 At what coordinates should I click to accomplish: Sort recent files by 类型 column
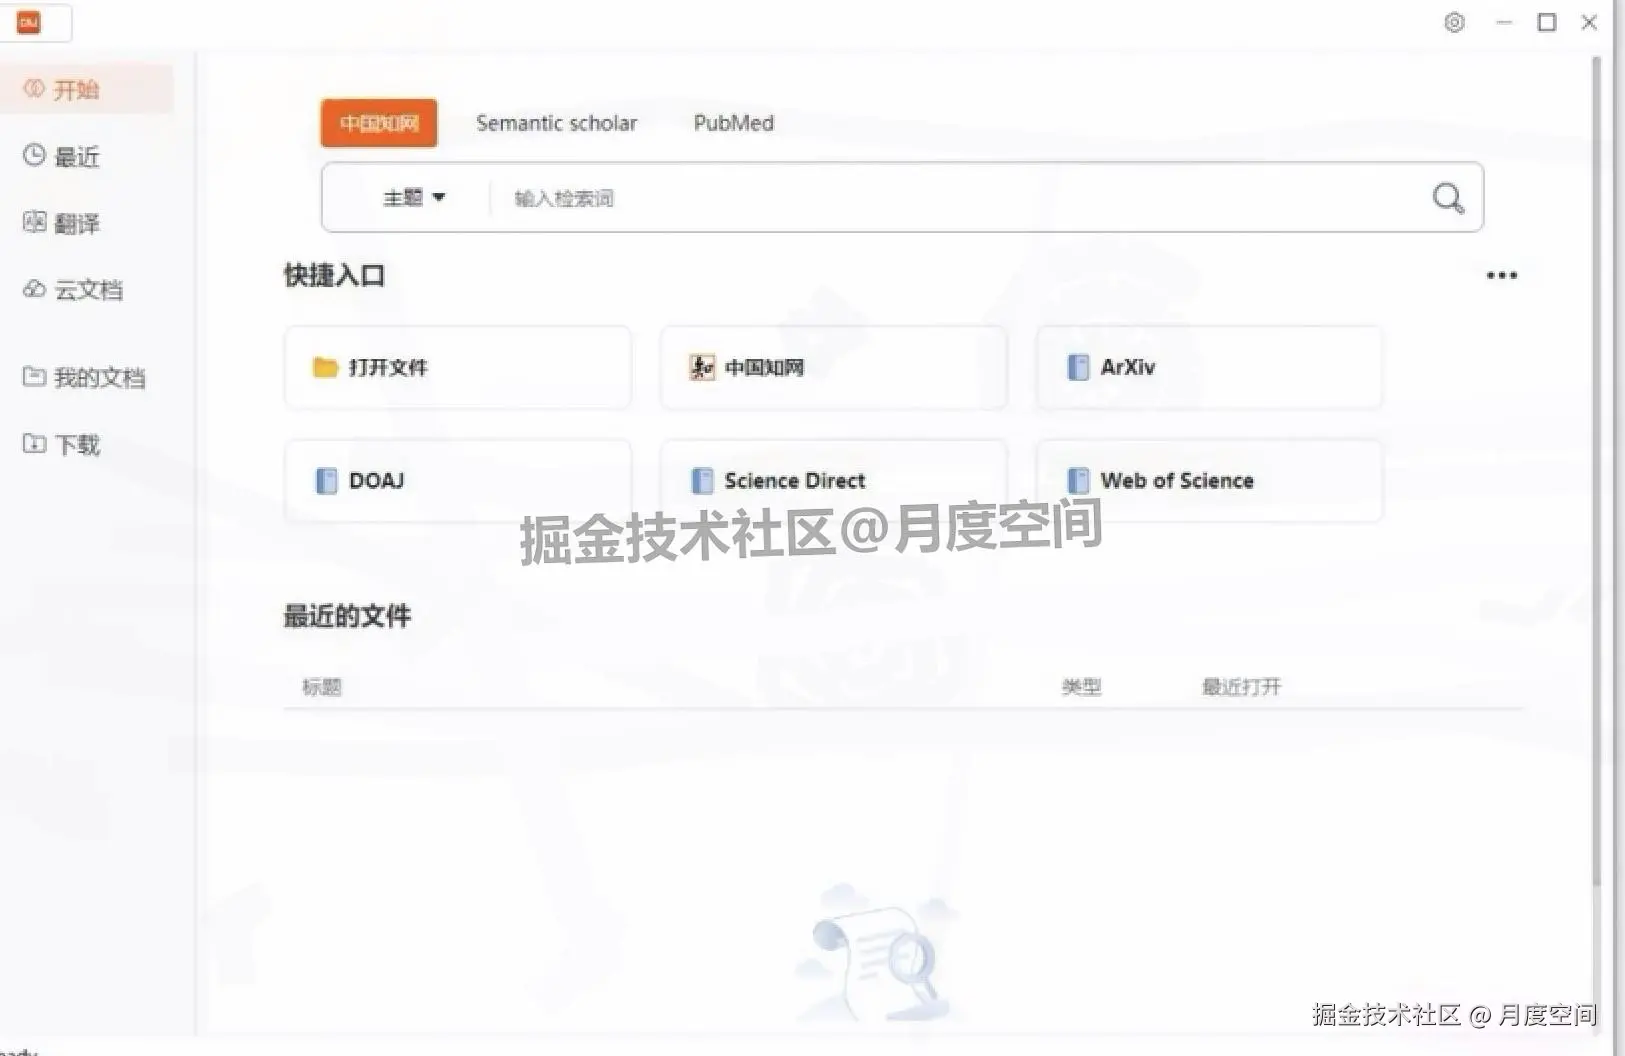click(x=1081, y=687)
